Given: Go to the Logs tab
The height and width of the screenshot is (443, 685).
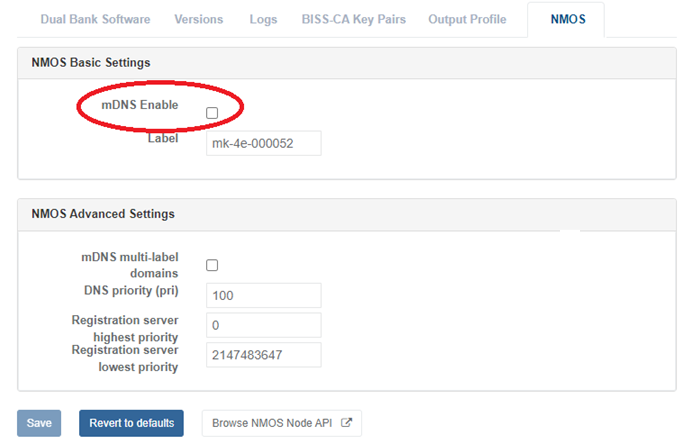Looking at the screenshot, I should click(261, 19).
